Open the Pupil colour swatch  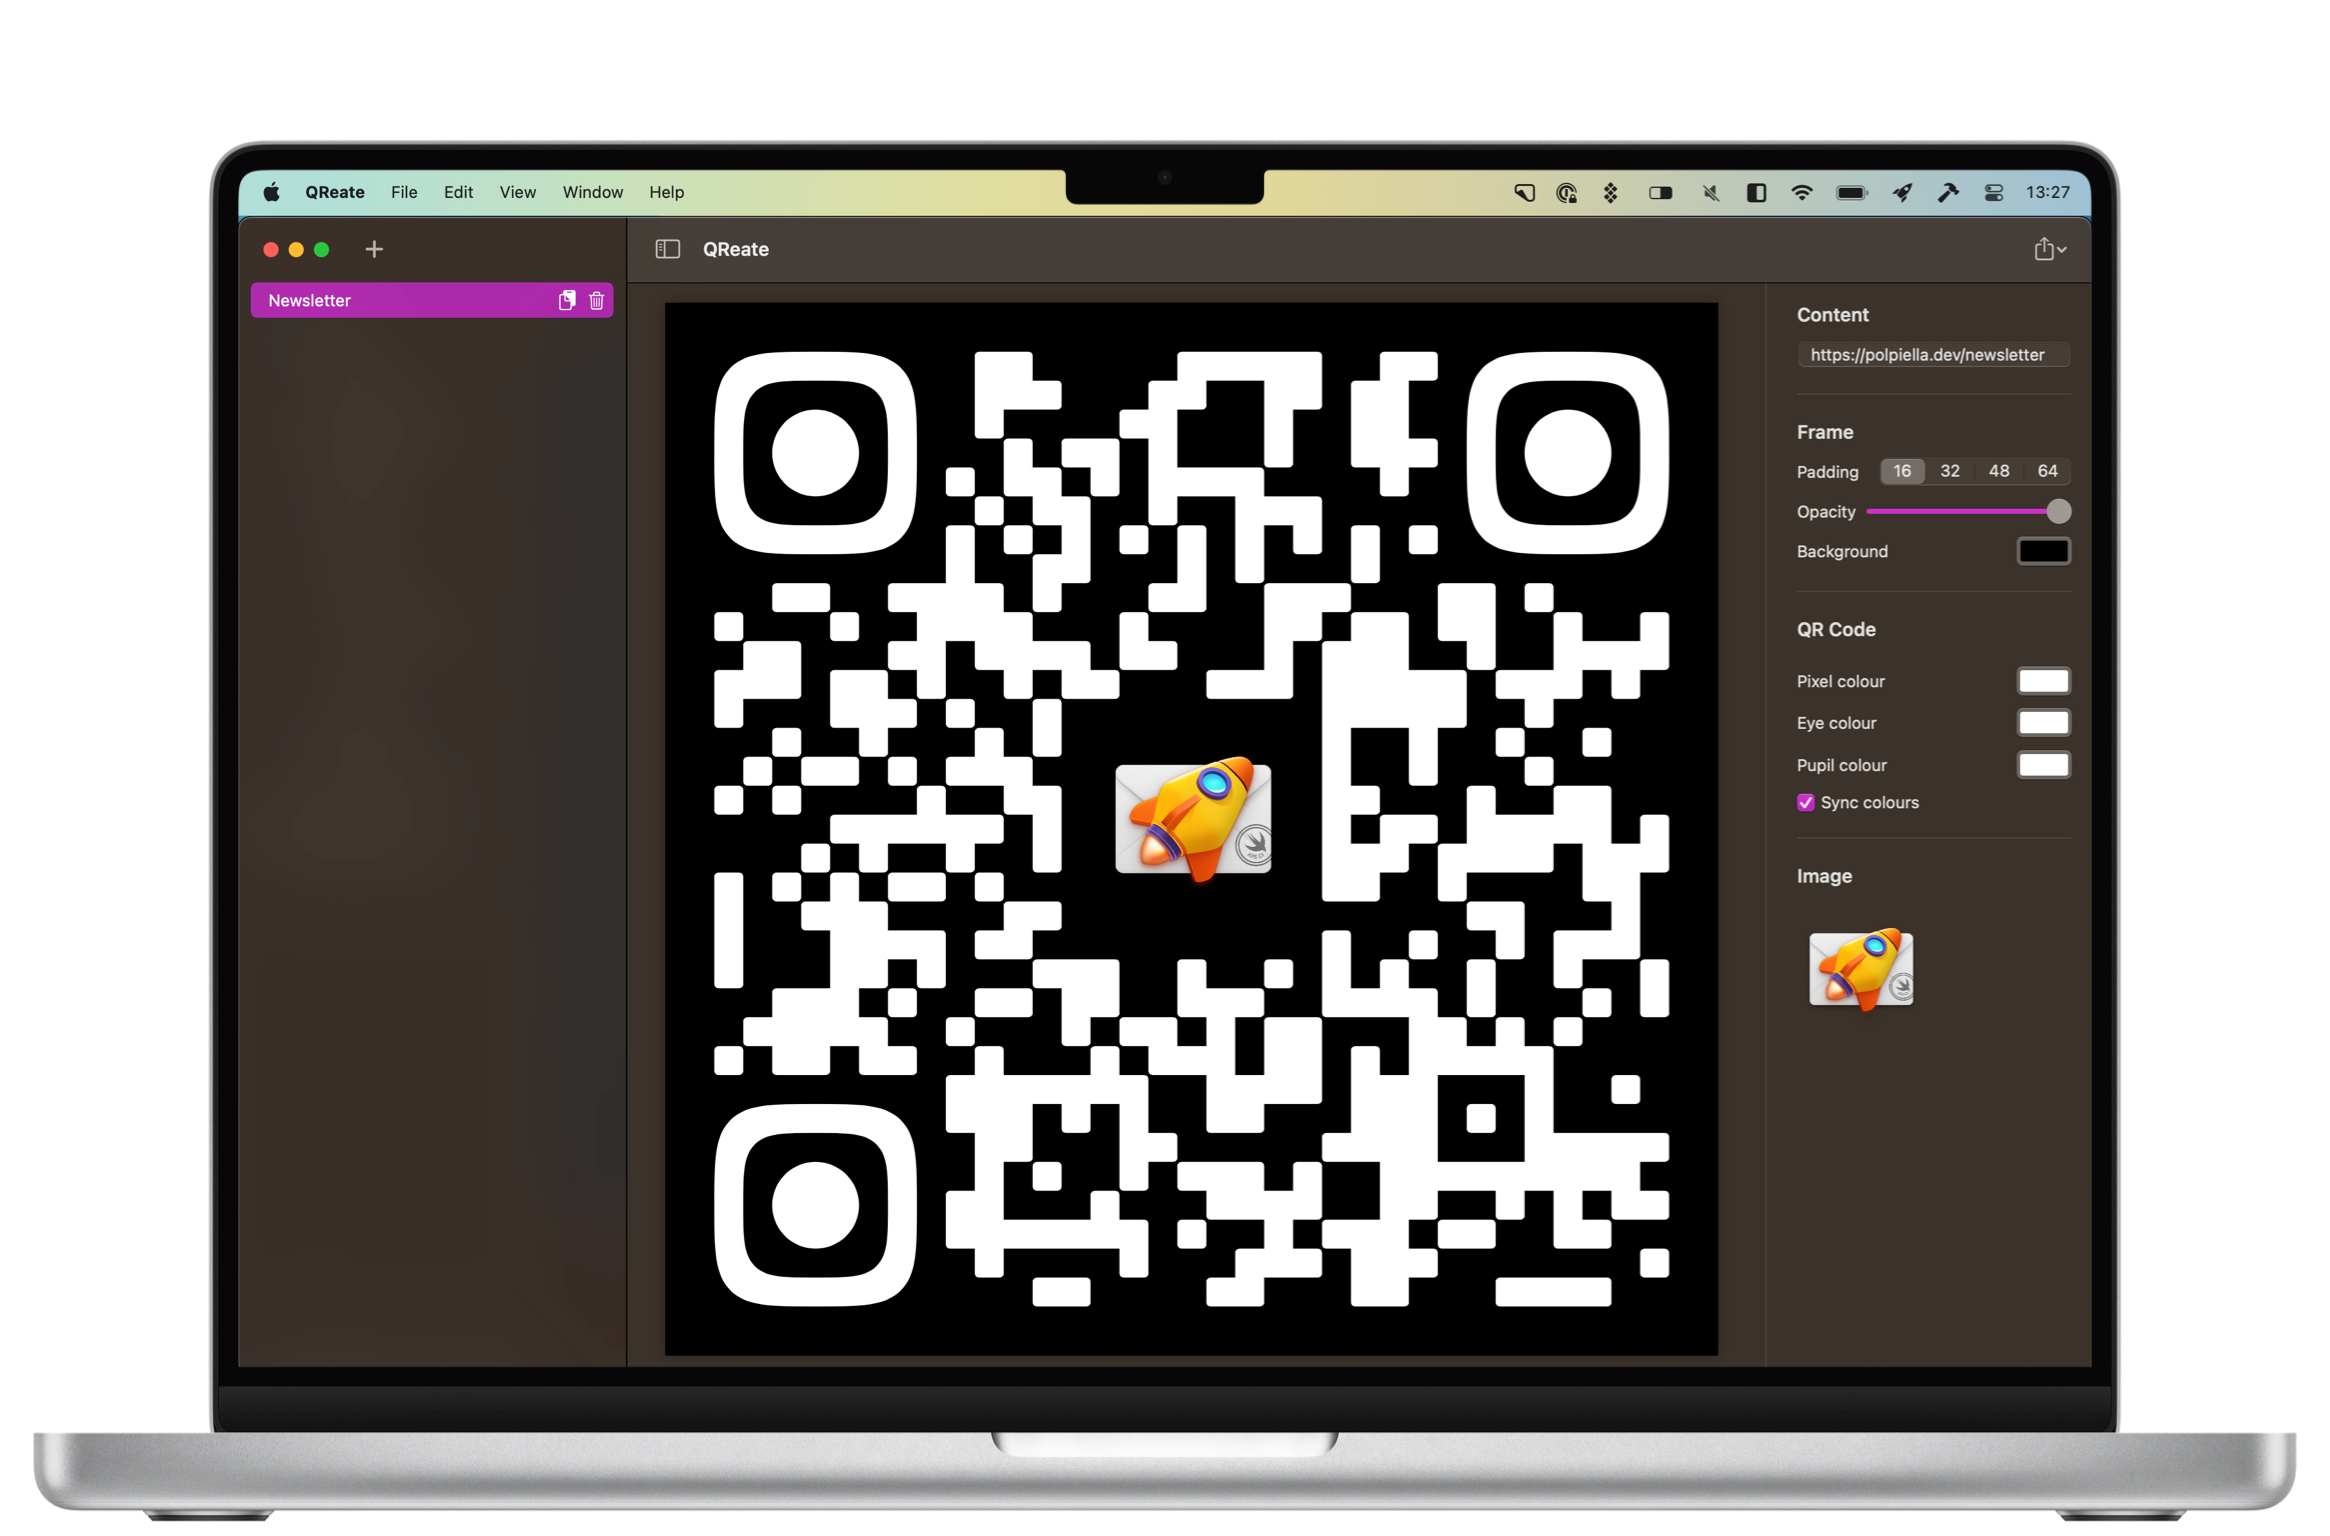[x=2043, y=765]
